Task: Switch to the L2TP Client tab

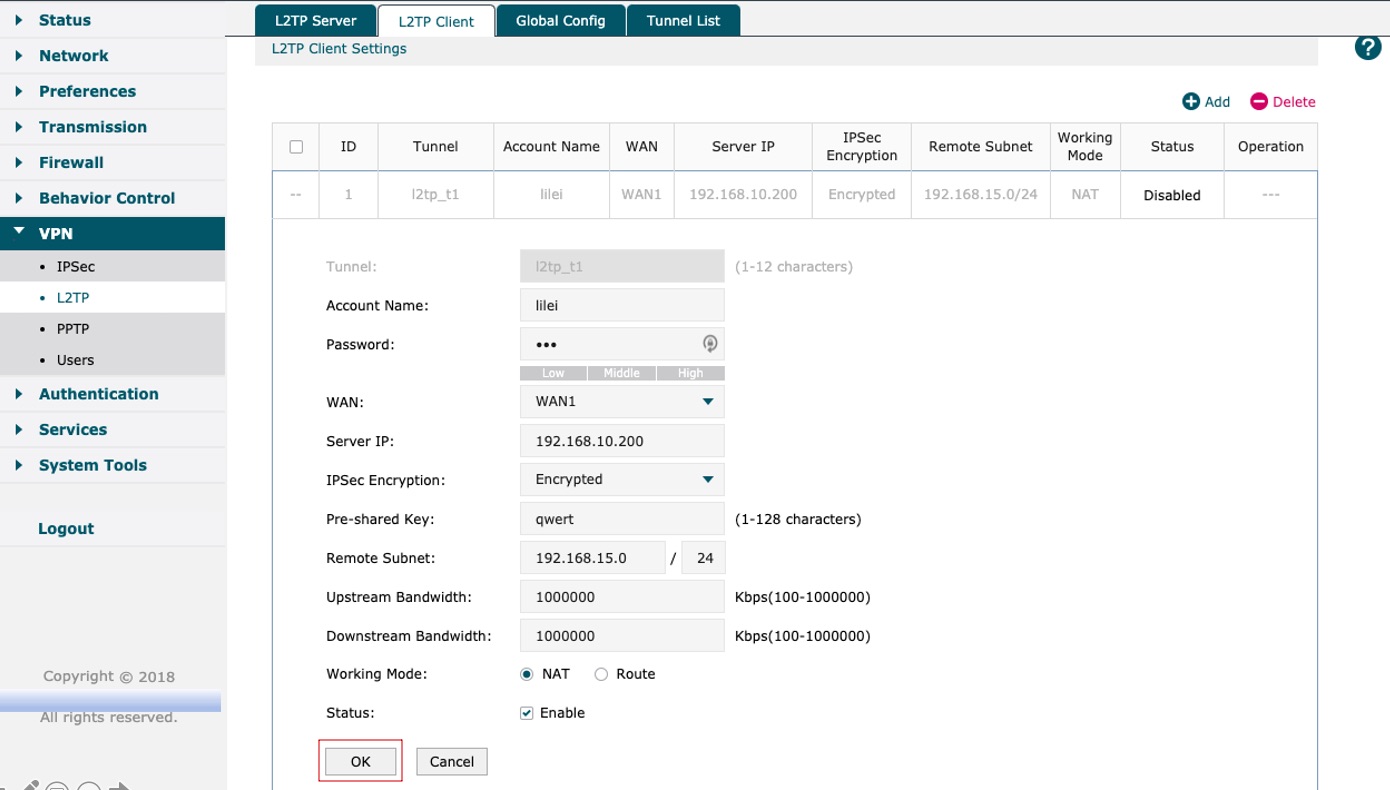Action: point(436,21)
